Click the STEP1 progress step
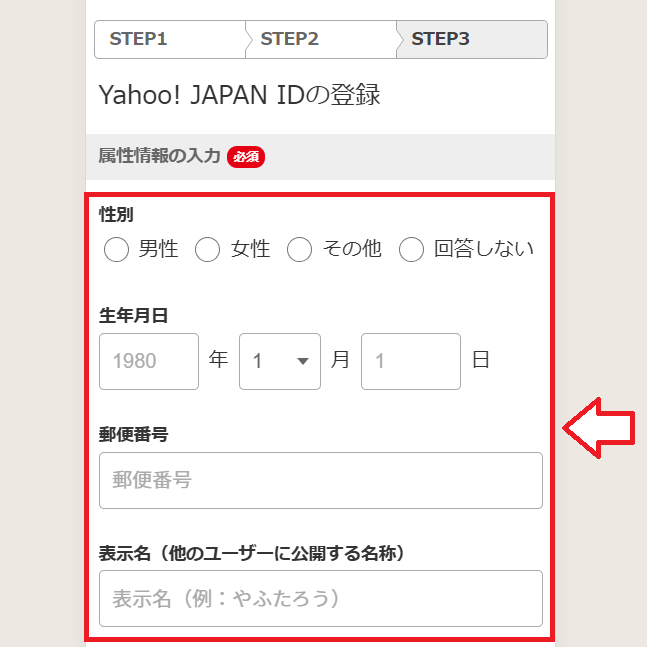Image resolution: width=647 pixels, height=647 pixels. [x=170, y=39]
